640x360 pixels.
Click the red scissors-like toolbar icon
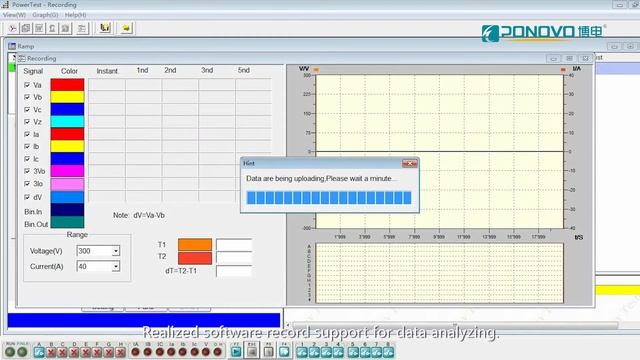[13, 28]
